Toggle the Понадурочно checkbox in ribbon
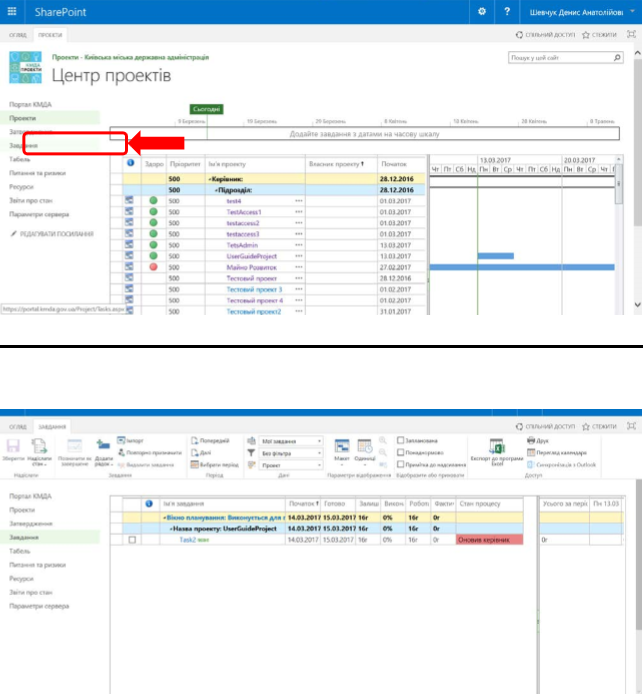 coord(401,451)
